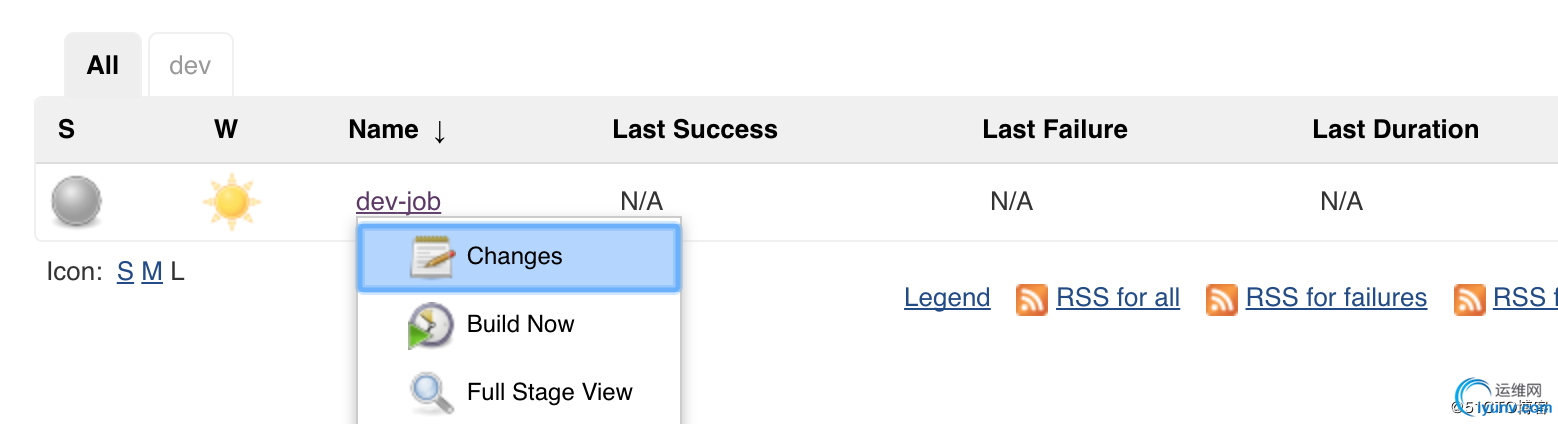Open the Legend link

(x=947, y=298)
